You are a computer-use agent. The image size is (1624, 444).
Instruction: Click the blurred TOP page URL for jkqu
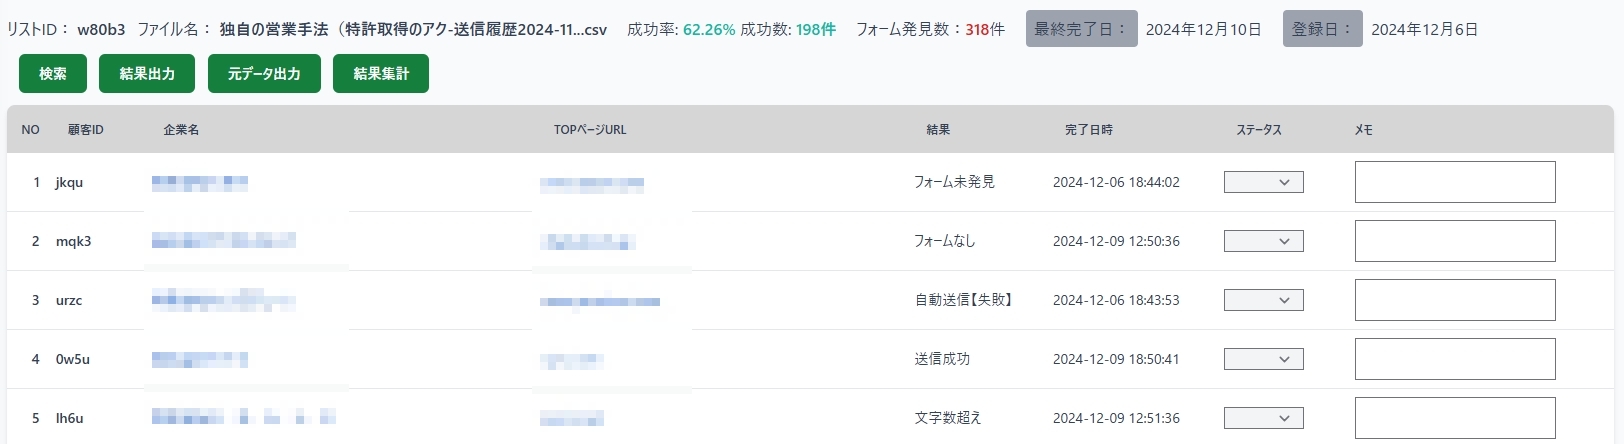592,184
